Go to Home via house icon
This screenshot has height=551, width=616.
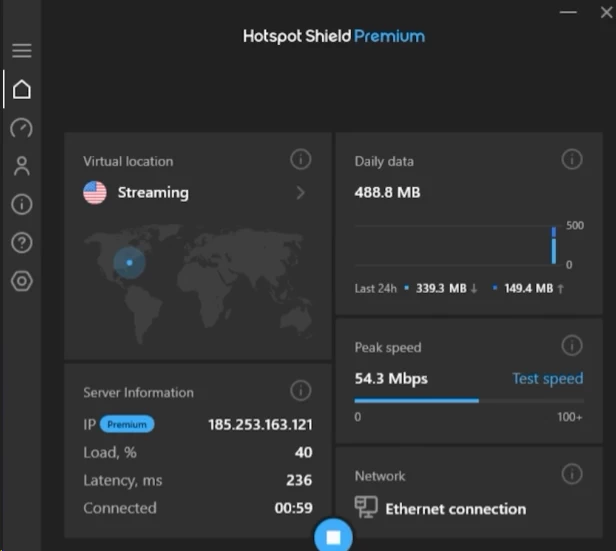(22, 89)
